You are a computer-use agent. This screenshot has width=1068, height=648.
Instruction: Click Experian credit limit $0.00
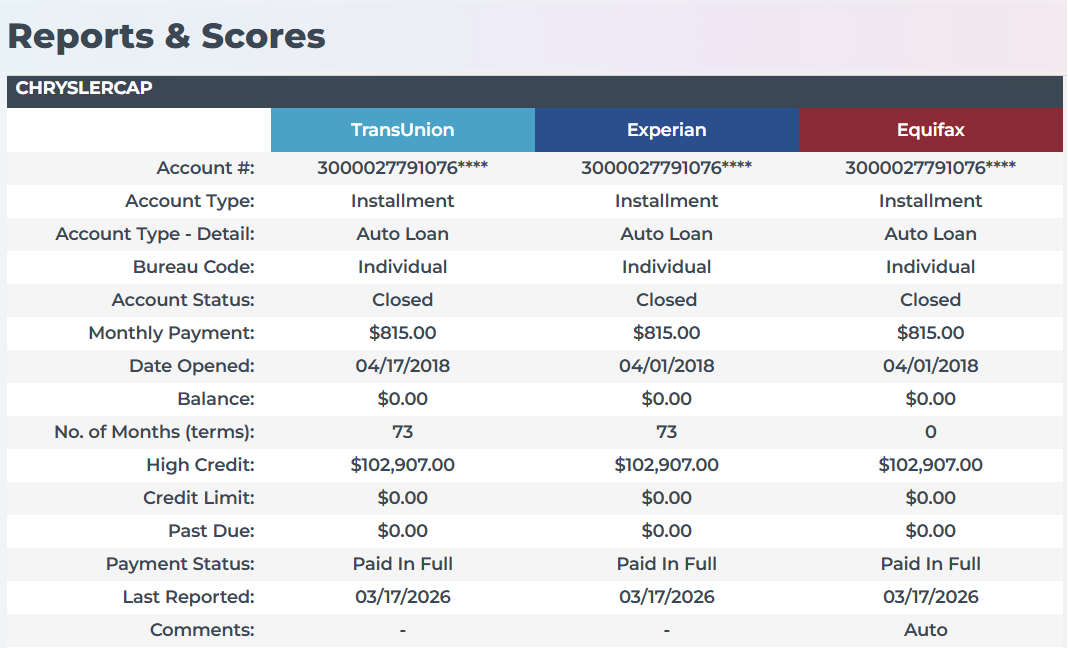pyautogui.click(x=667, y=498)
